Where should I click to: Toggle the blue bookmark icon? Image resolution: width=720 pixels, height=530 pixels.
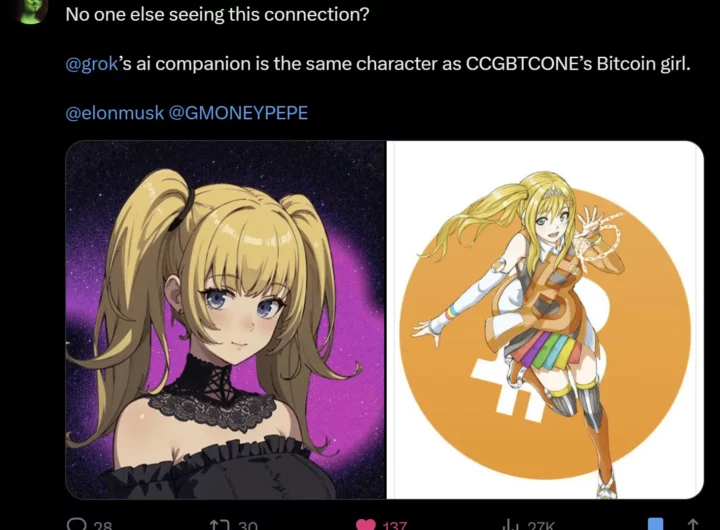click(x=655, y=524)
